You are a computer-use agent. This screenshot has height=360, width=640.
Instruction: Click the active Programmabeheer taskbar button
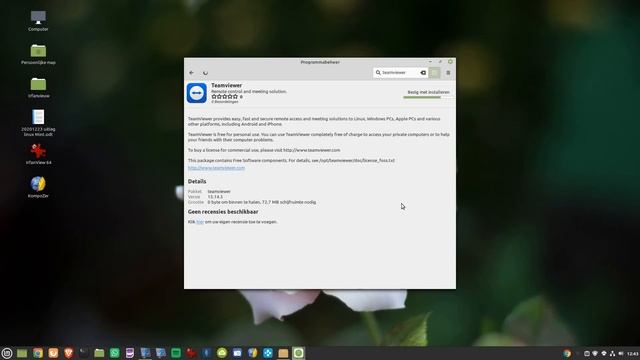pos(298,353)
